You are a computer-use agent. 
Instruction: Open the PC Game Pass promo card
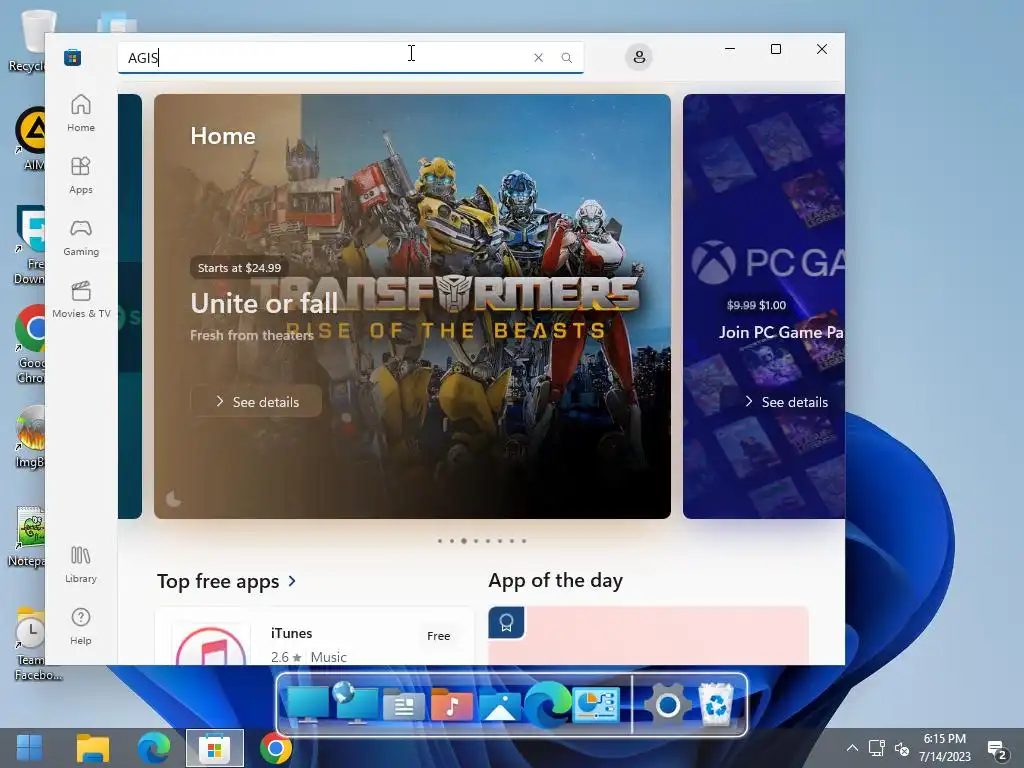pyautogui.click(x=763, y=306)
